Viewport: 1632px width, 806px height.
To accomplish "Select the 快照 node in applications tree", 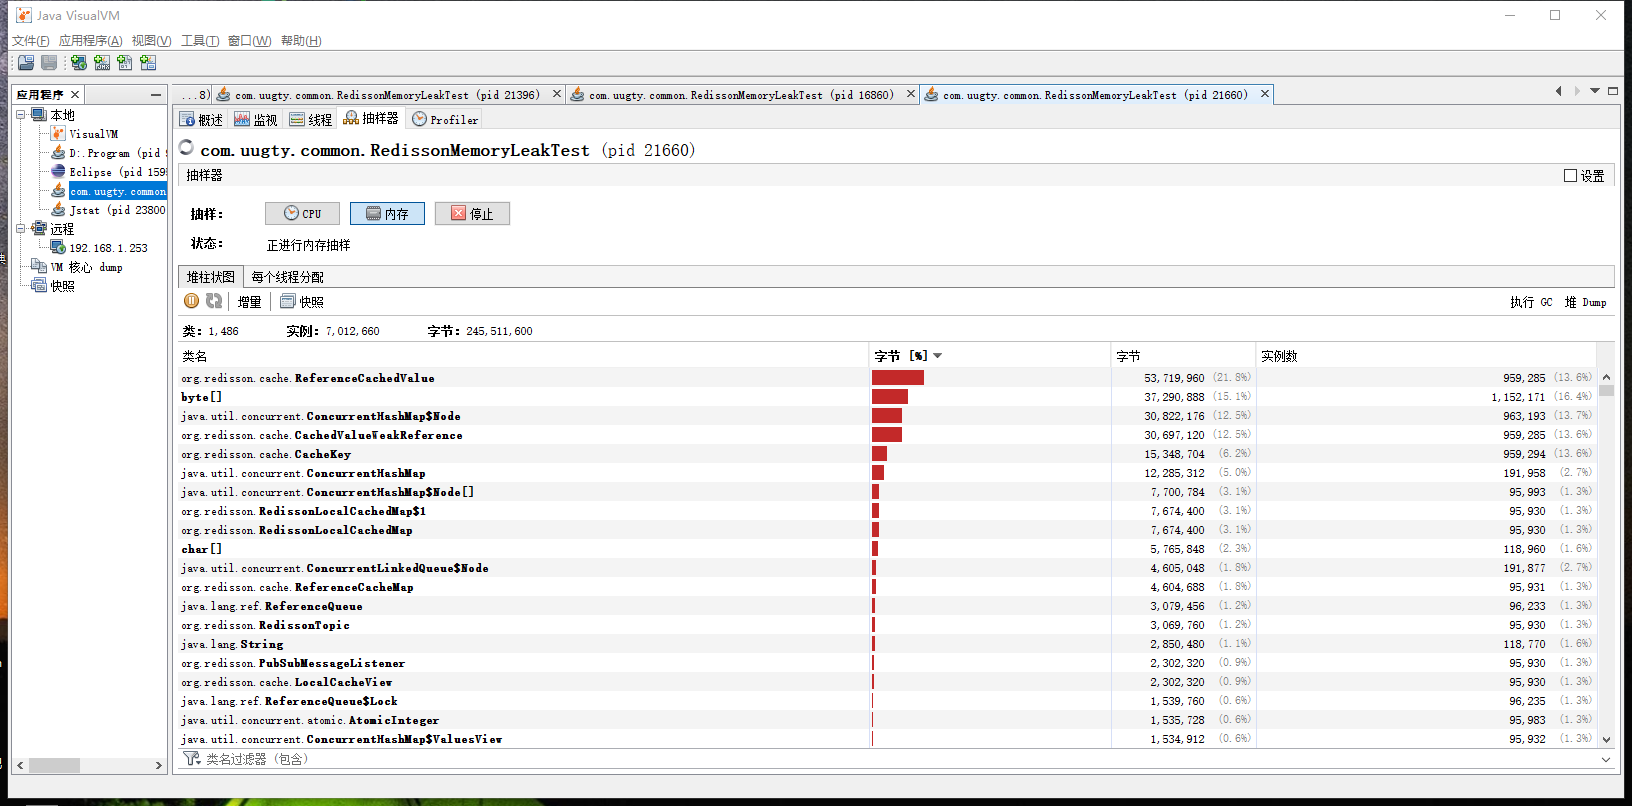I will coord(54,286).
